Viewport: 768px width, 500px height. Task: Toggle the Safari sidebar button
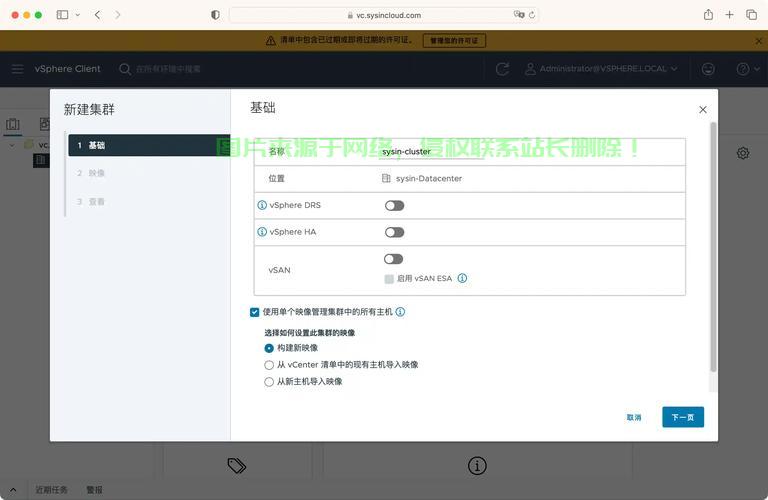pyautogui.click(x=62, y=15)
